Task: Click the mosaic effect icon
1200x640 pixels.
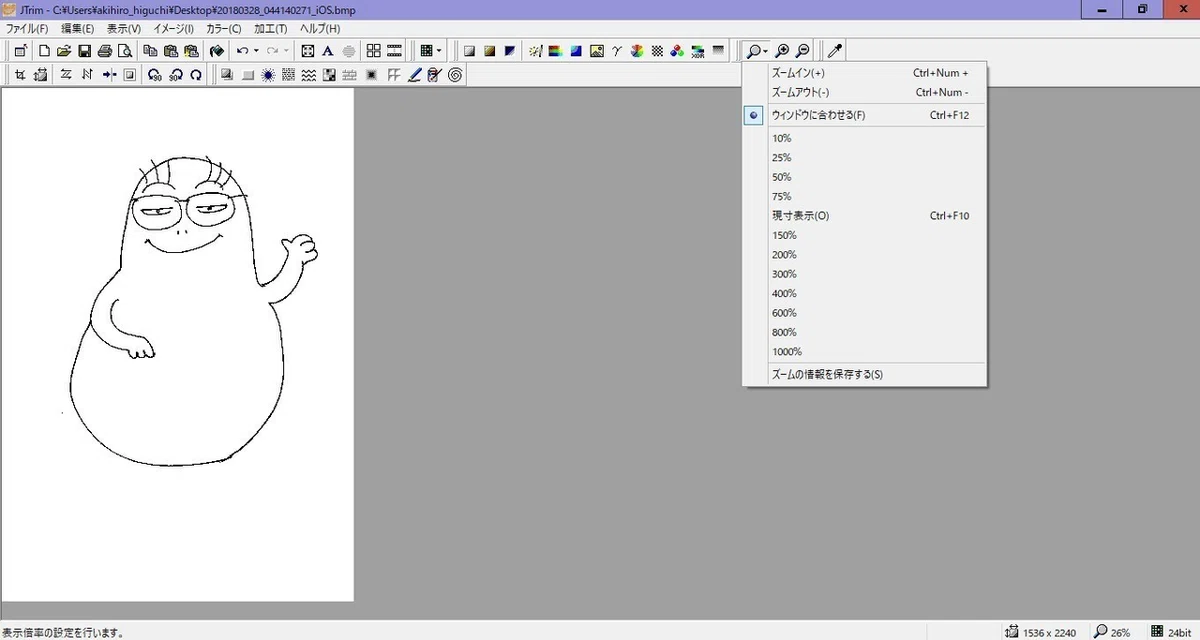Action: (330, 75)
